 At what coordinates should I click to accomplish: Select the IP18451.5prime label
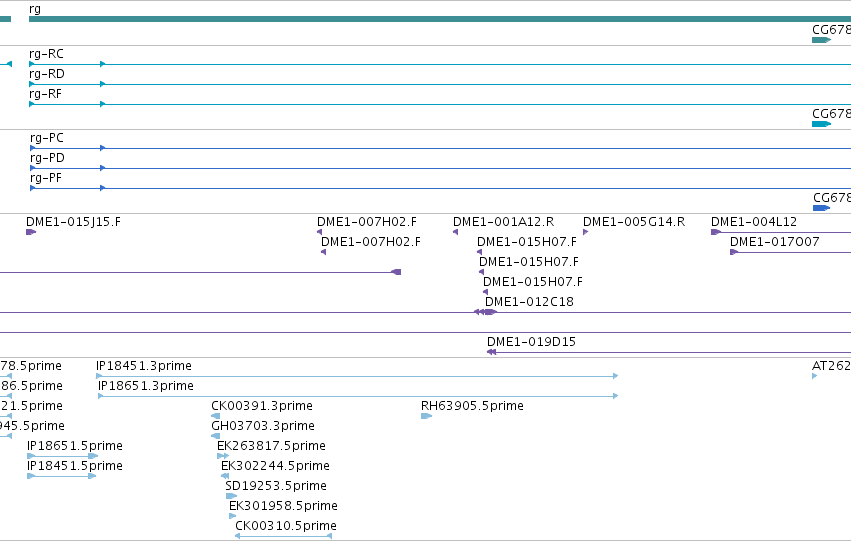point(75,466)
